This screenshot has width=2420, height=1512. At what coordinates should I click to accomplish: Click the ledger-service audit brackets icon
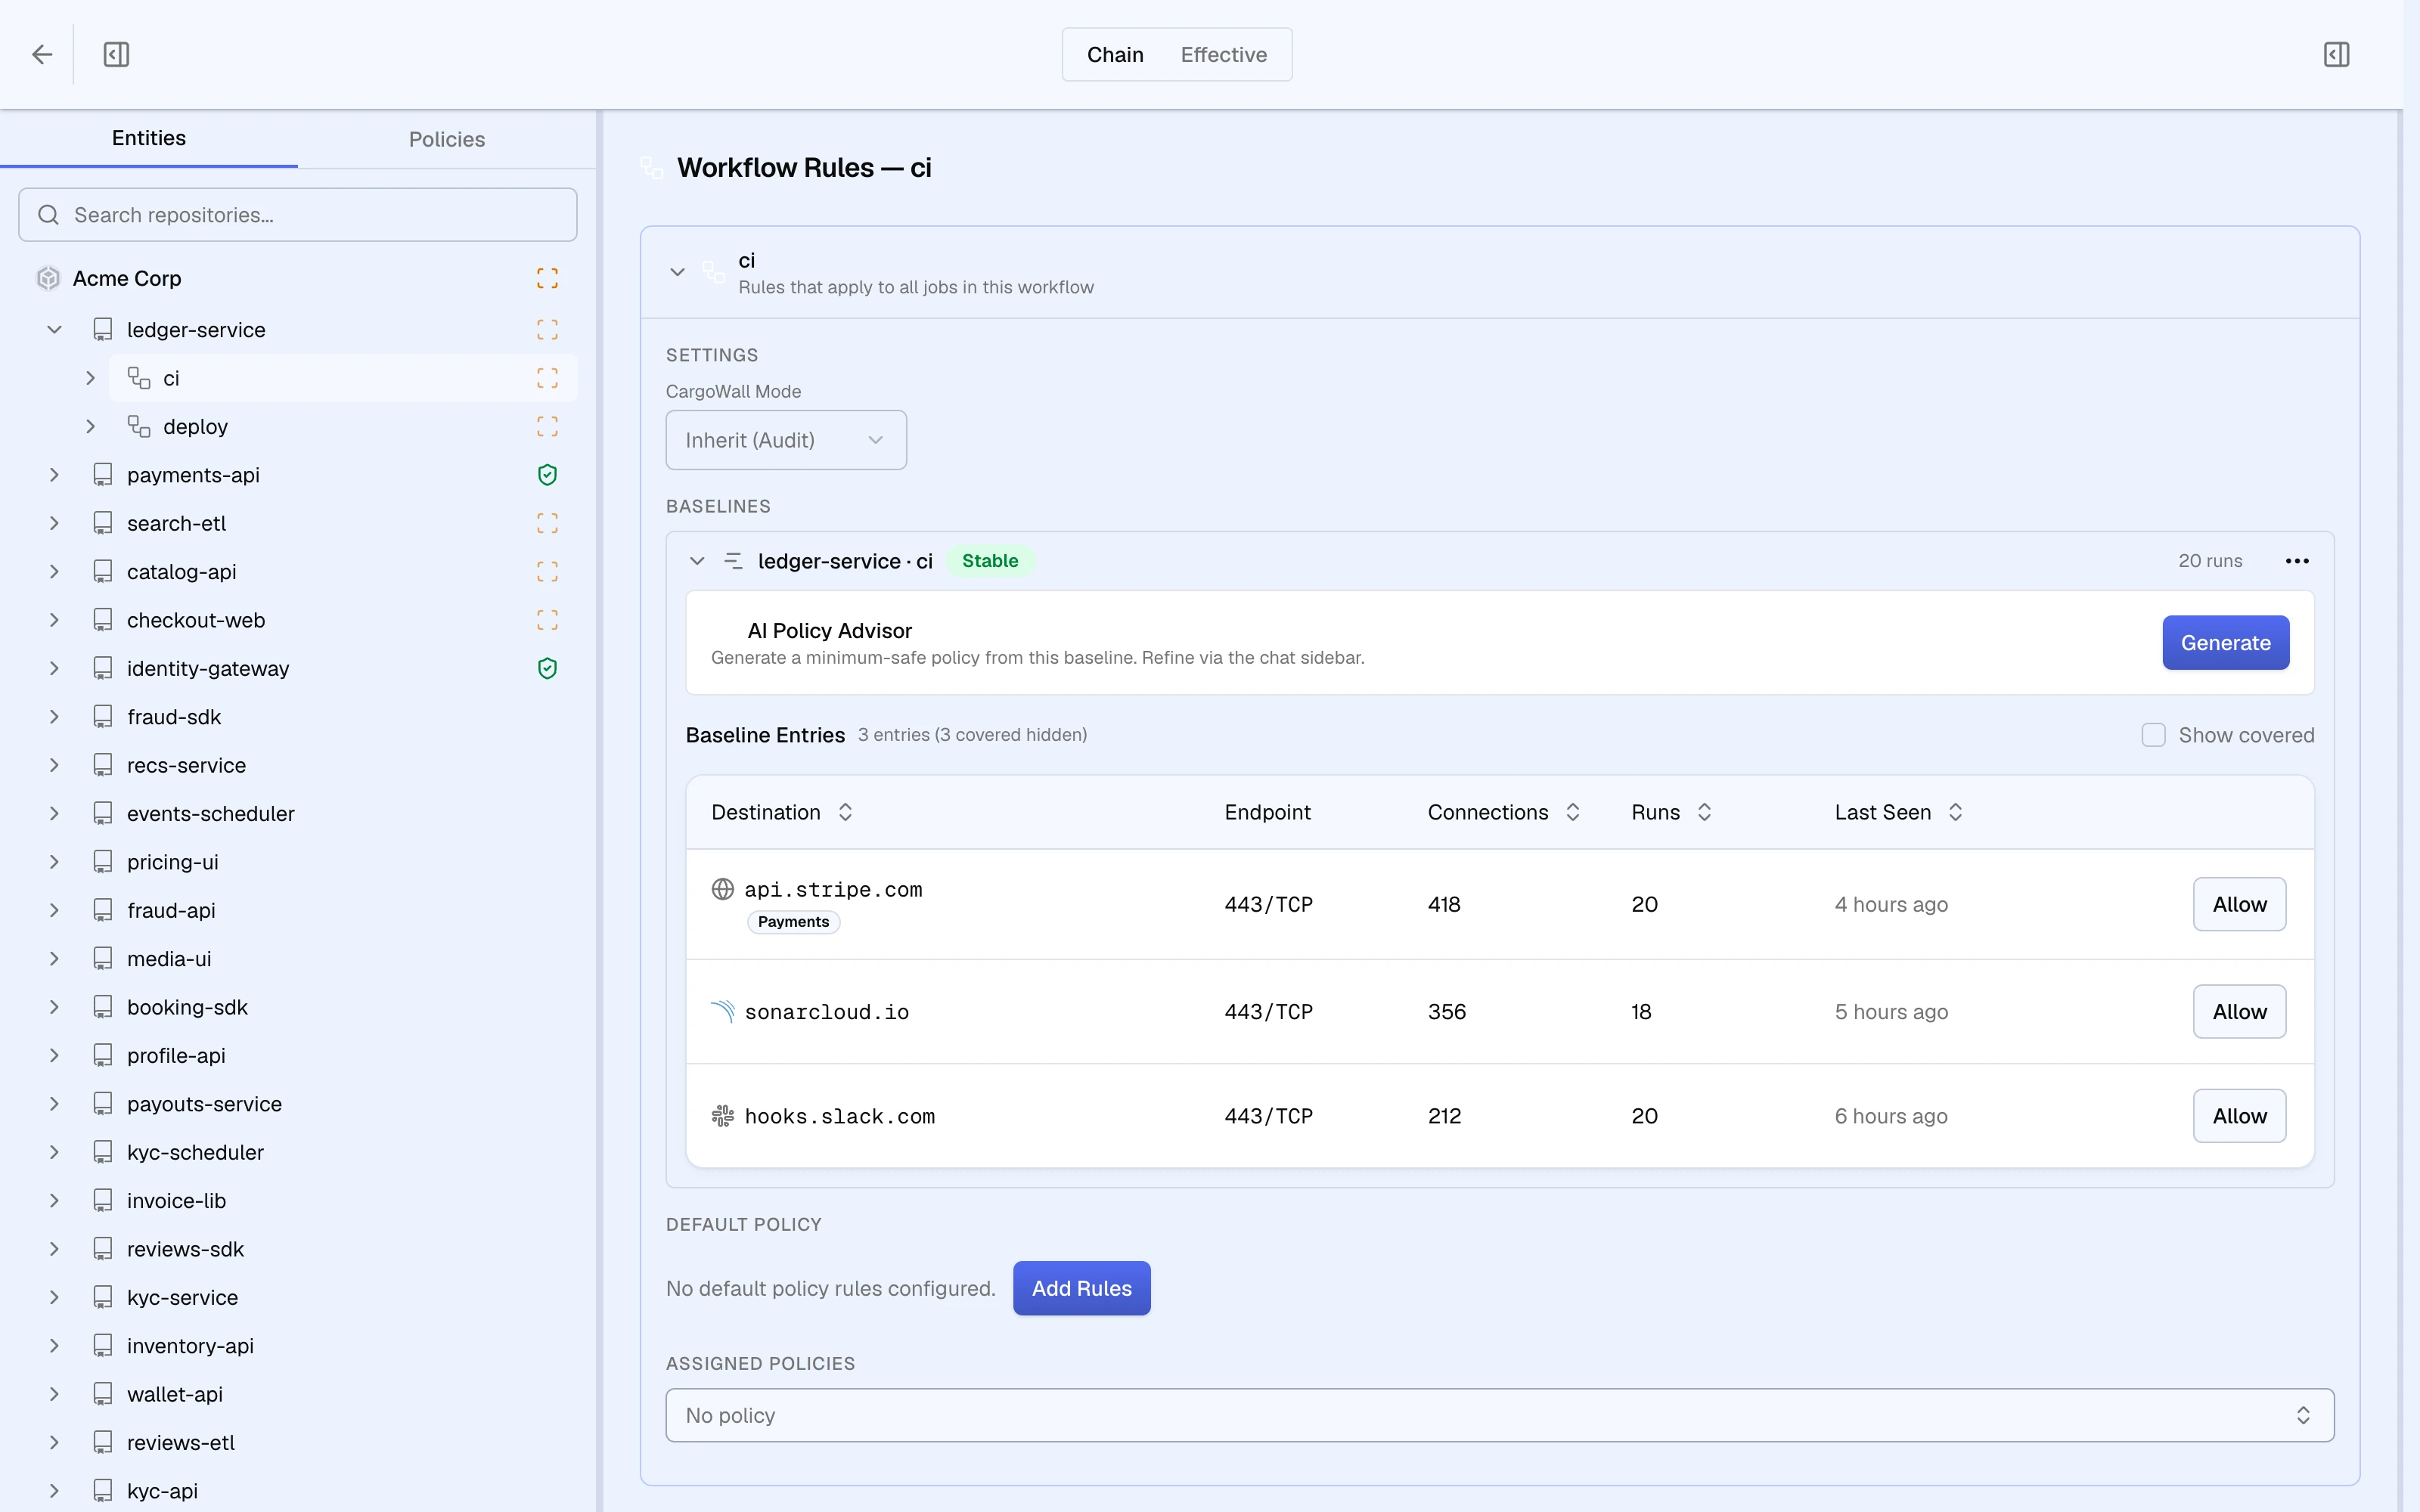click(x=547, y=330)
